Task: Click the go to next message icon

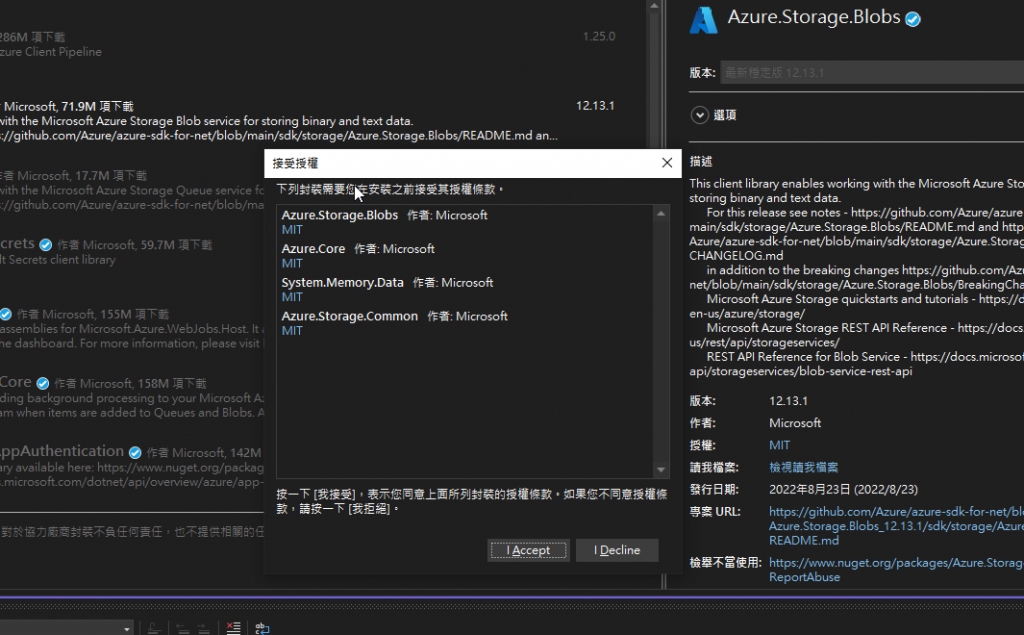Action: click(203, 628)
